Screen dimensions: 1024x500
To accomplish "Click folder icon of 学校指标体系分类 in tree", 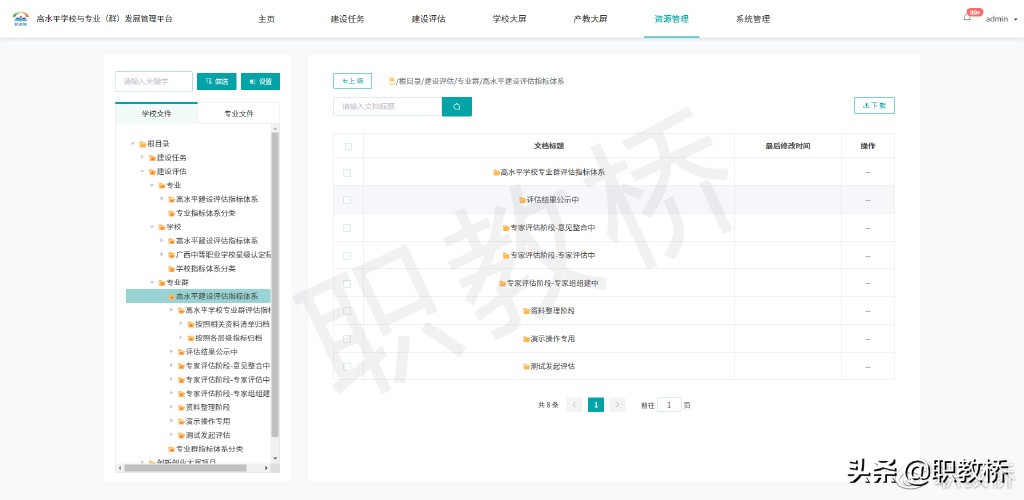I will pos(171,269).
